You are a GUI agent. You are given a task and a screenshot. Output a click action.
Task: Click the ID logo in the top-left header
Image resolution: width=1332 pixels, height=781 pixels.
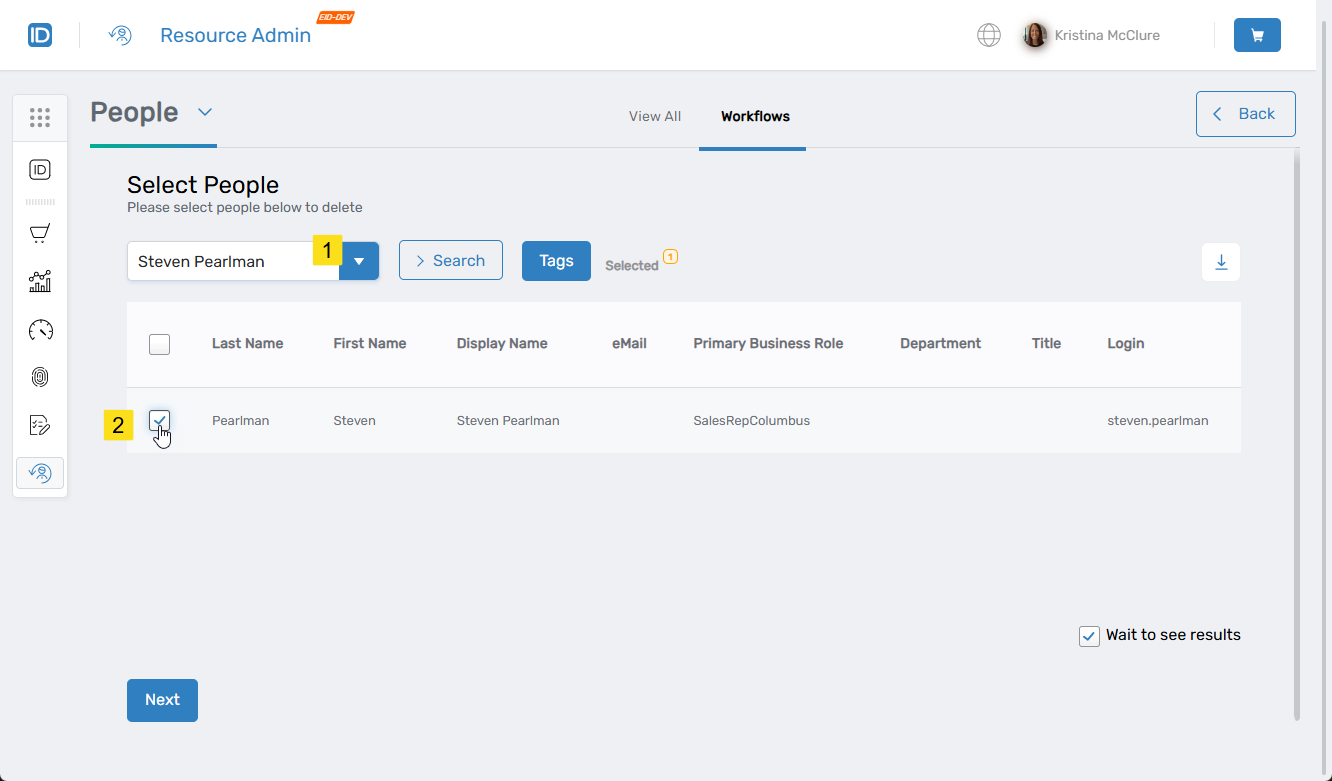coord(40,35)
